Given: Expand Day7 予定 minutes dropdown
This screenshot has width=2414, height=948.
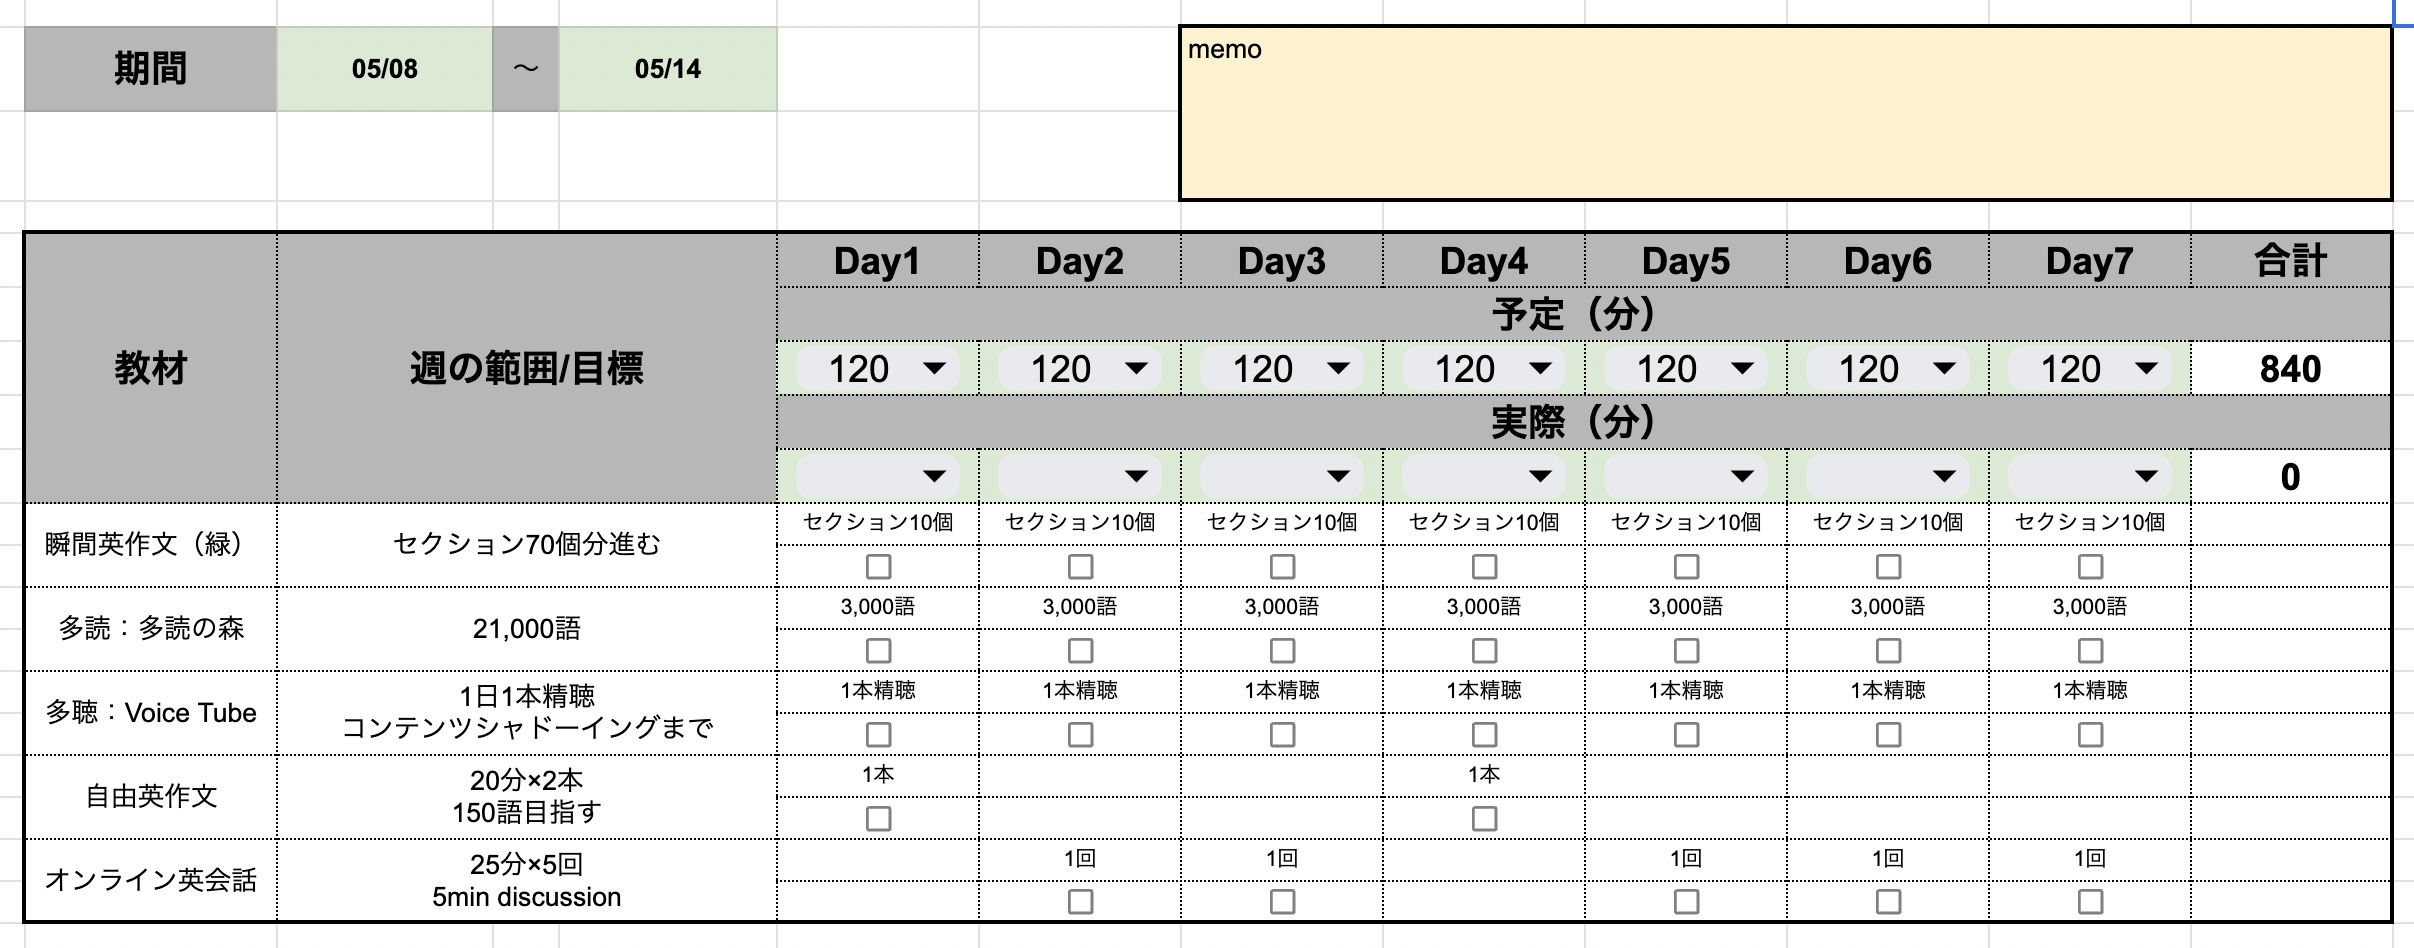Looking at the screenshot, I should click(x=2090, y=369).
